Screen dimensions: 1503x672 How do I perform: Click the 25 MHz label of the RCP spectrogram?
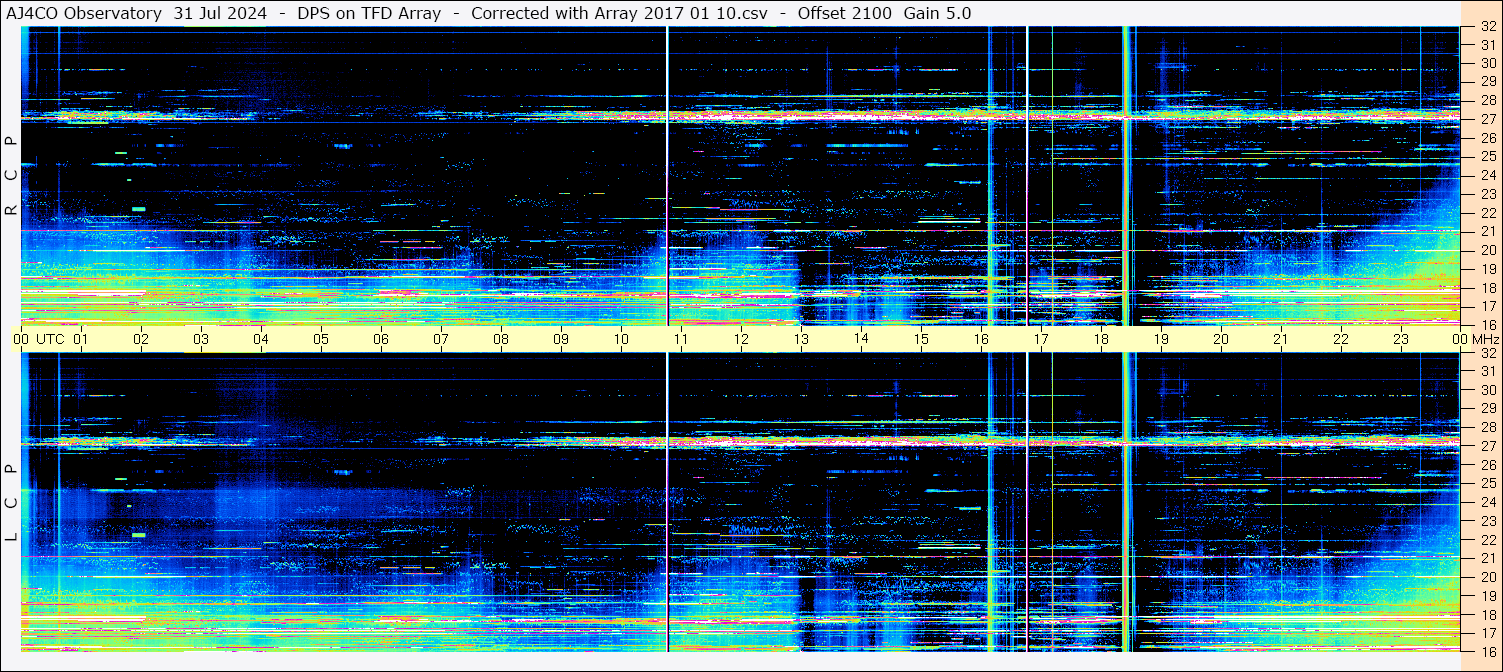[x=1487, y=156]
